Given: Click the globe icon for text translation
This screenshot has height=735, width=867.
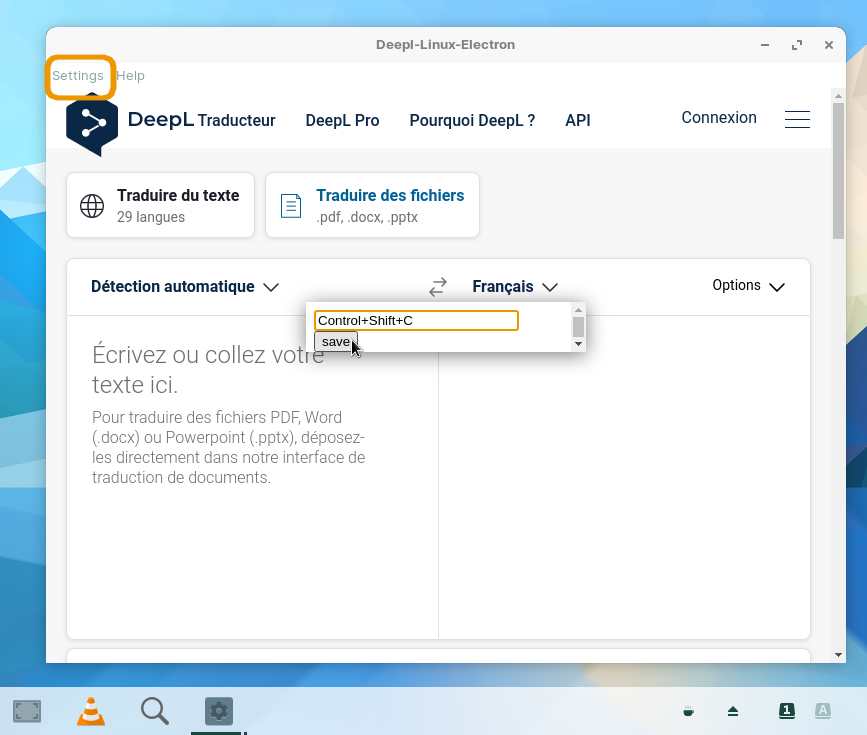Looking at the screenshot, I should (92, 206).
